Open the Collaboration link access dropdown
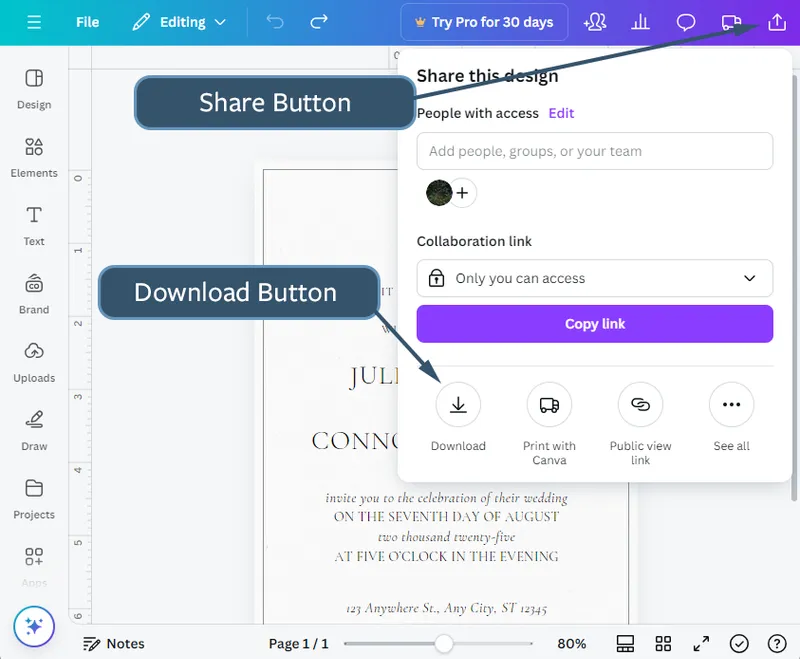 [594, 278]
